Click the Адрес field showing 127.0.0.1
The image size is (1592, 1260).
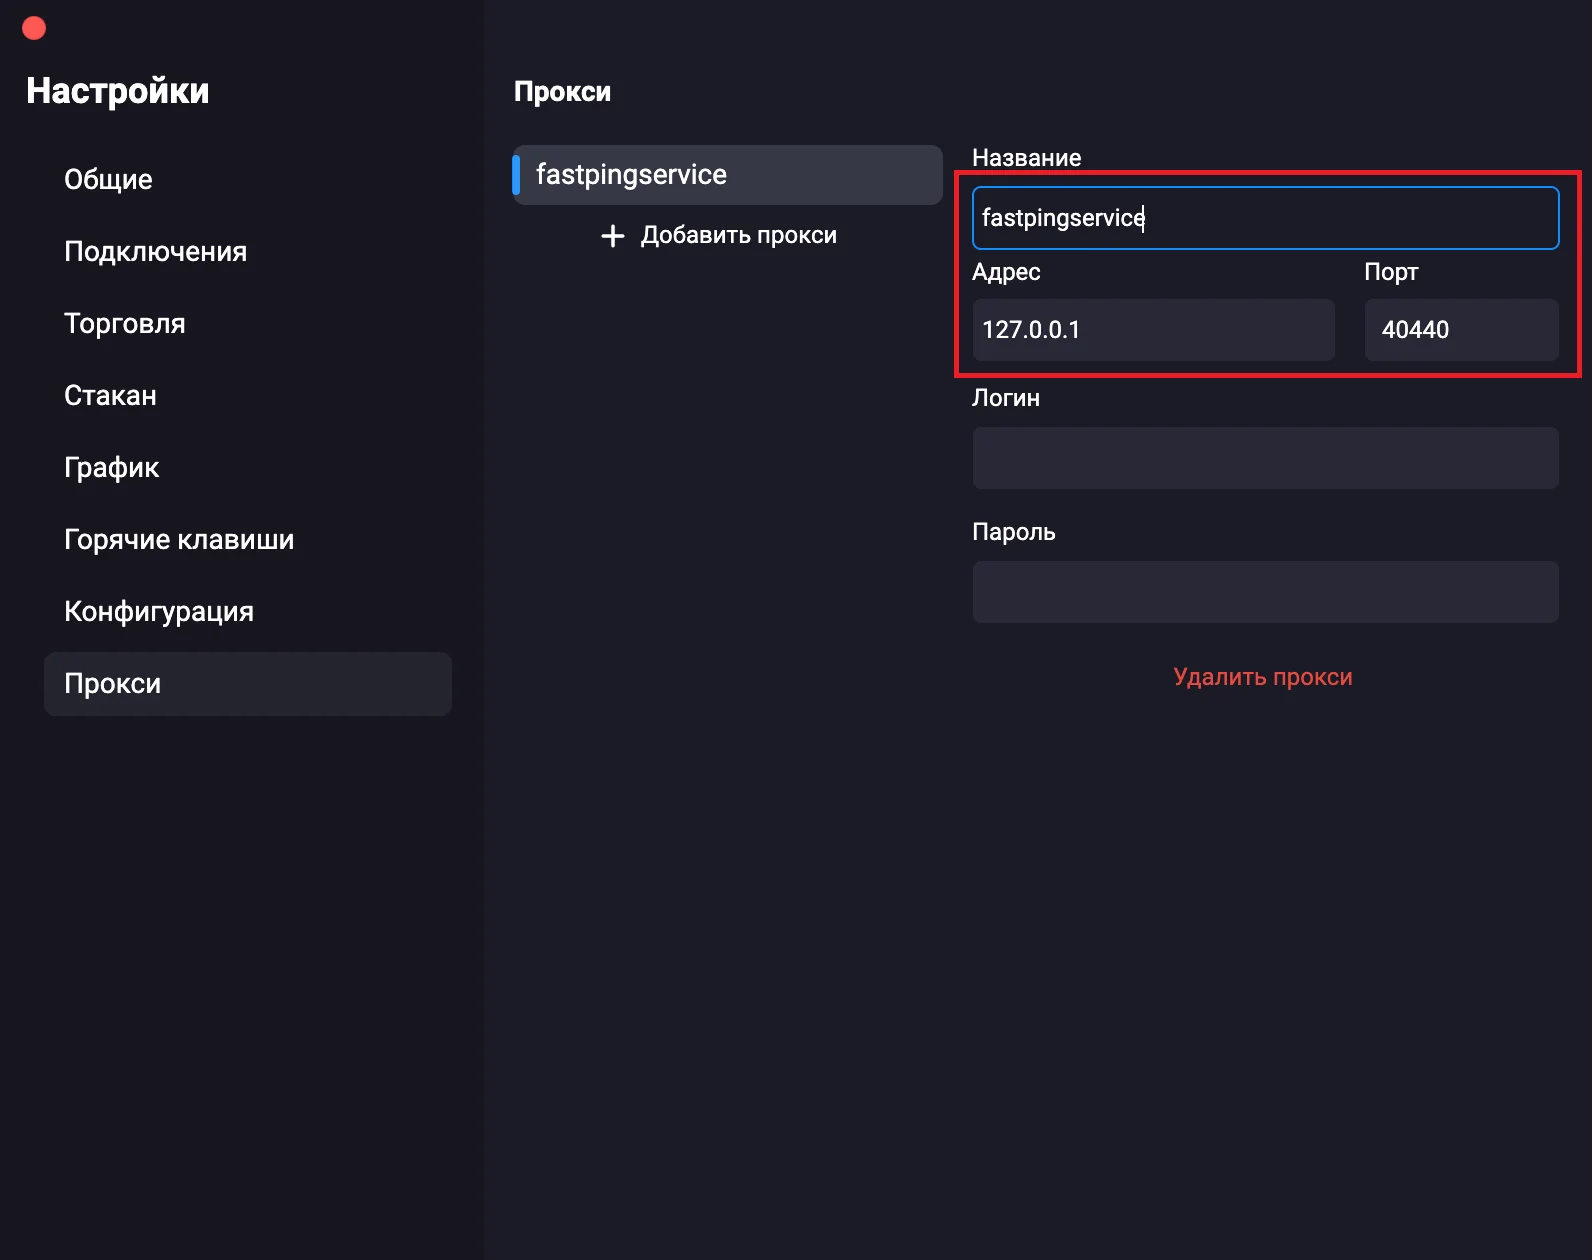click(x=1153, y=330)
